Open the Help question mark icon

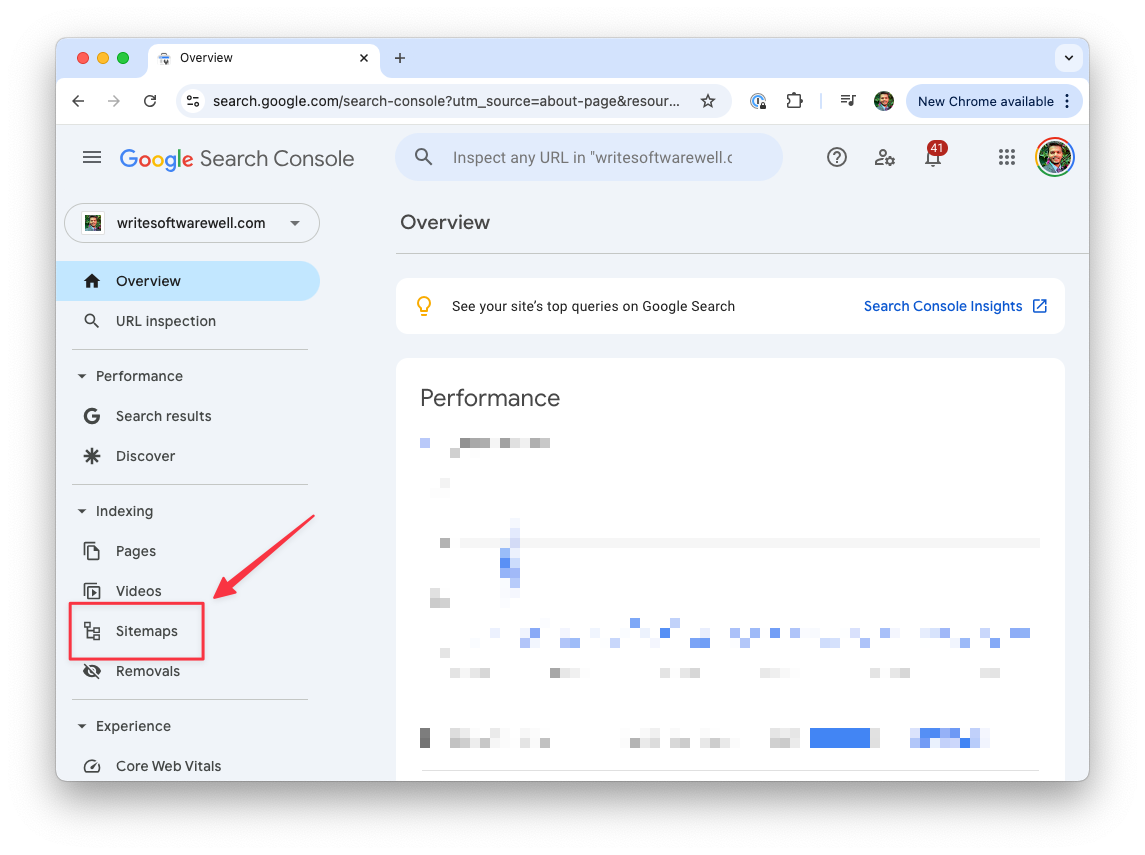(837, 157)
